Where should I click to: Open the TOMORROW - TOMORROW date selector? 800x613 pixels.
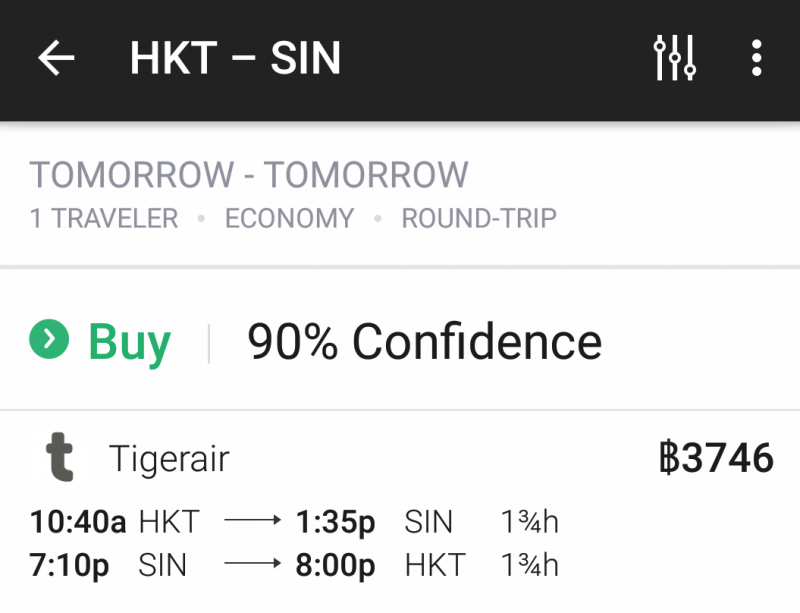pos(248,175)
